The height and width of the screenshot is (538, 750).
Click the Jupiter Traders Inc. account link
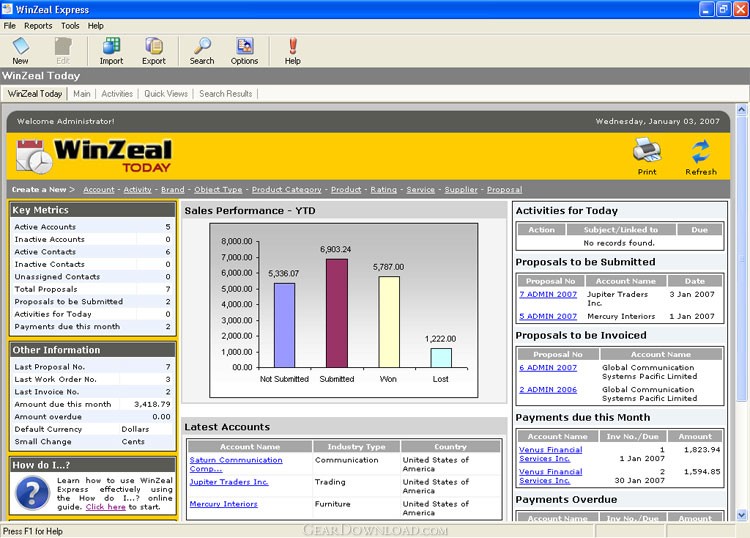click(229, 482)
